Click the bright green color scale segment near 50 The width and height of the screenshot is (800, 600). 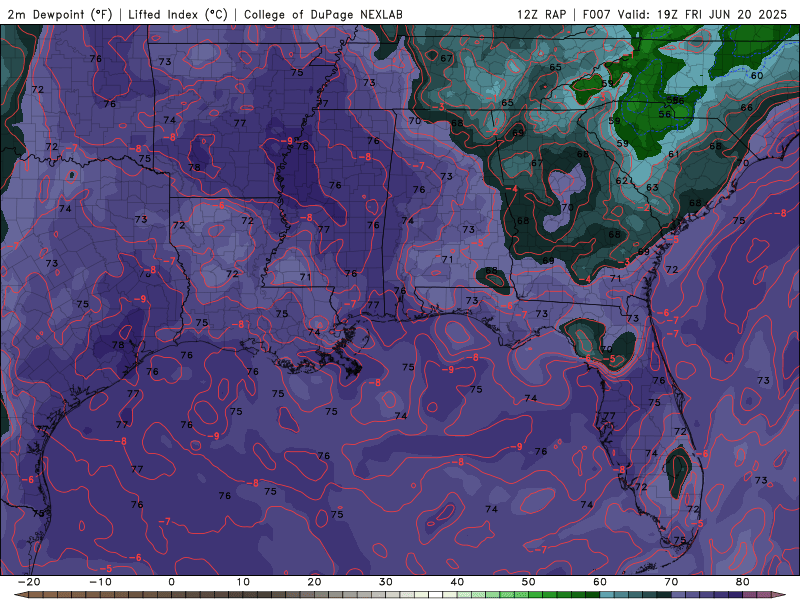coord(536,595)
